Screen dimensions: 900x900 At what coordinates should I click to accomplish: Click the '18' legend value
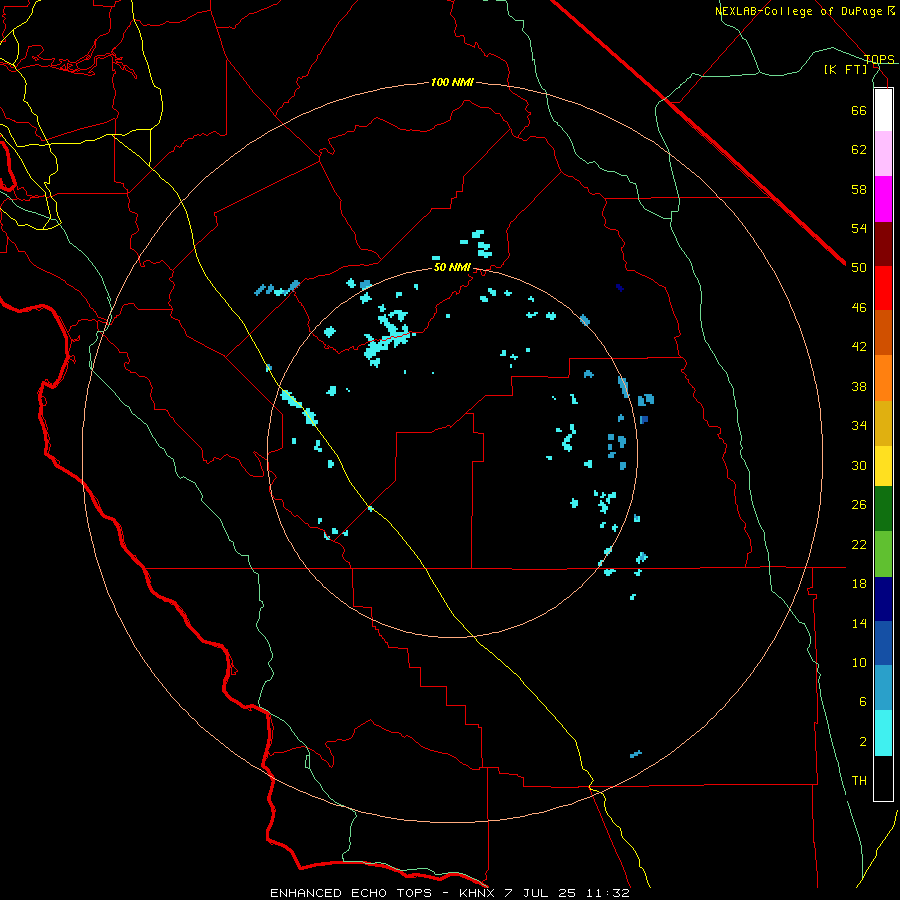pyautogui.click(x=859, y=584)
